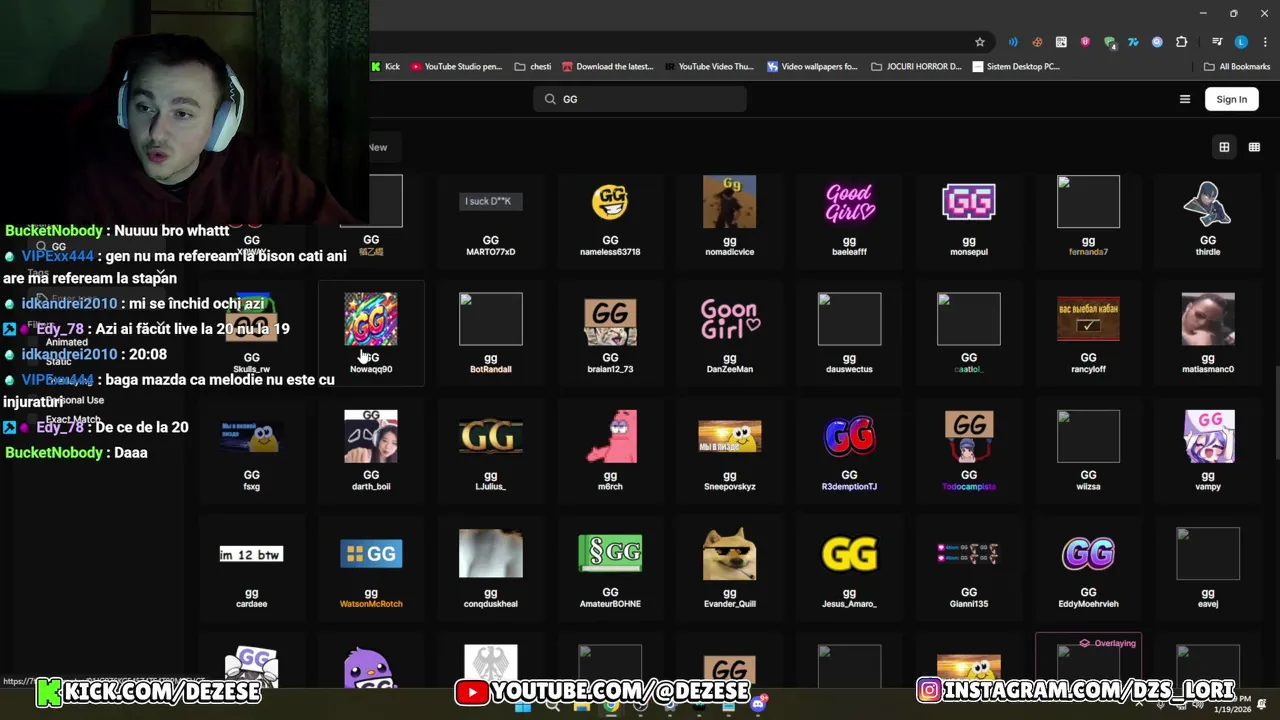Focus the emote search field containing GG
This screenshot has height=720, width=1280.
tap(640, 99)
